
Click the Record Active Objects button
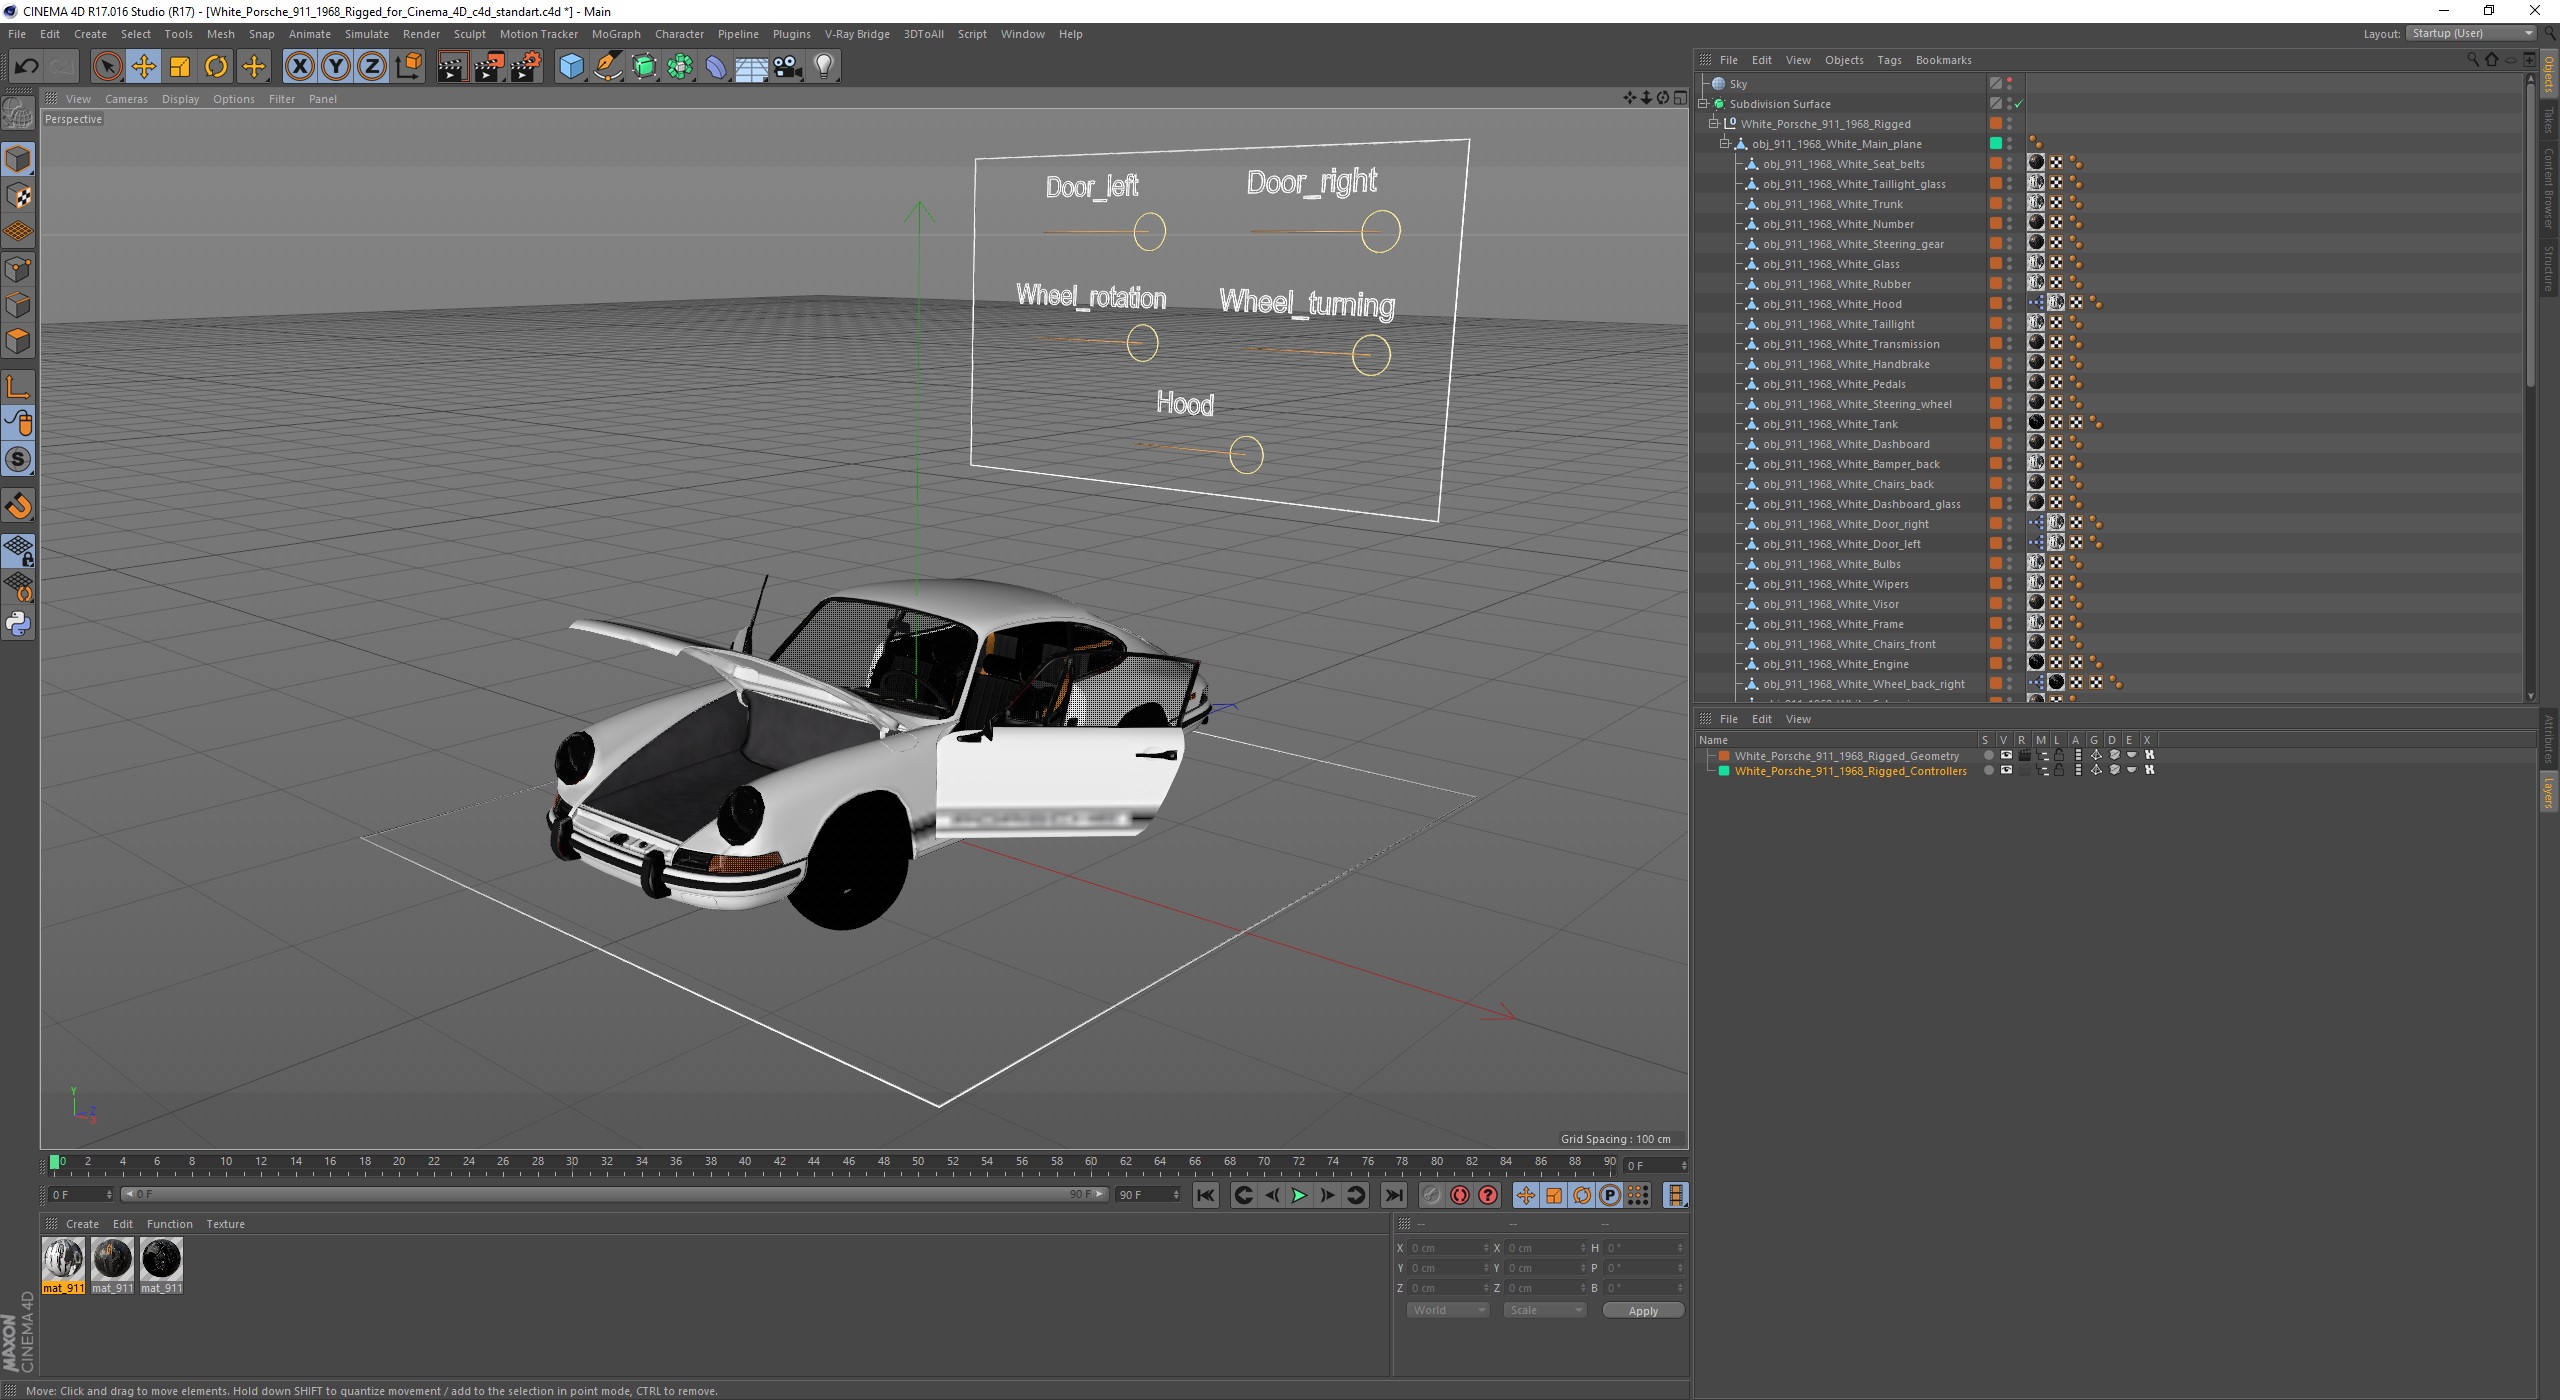[1432, 1195]
